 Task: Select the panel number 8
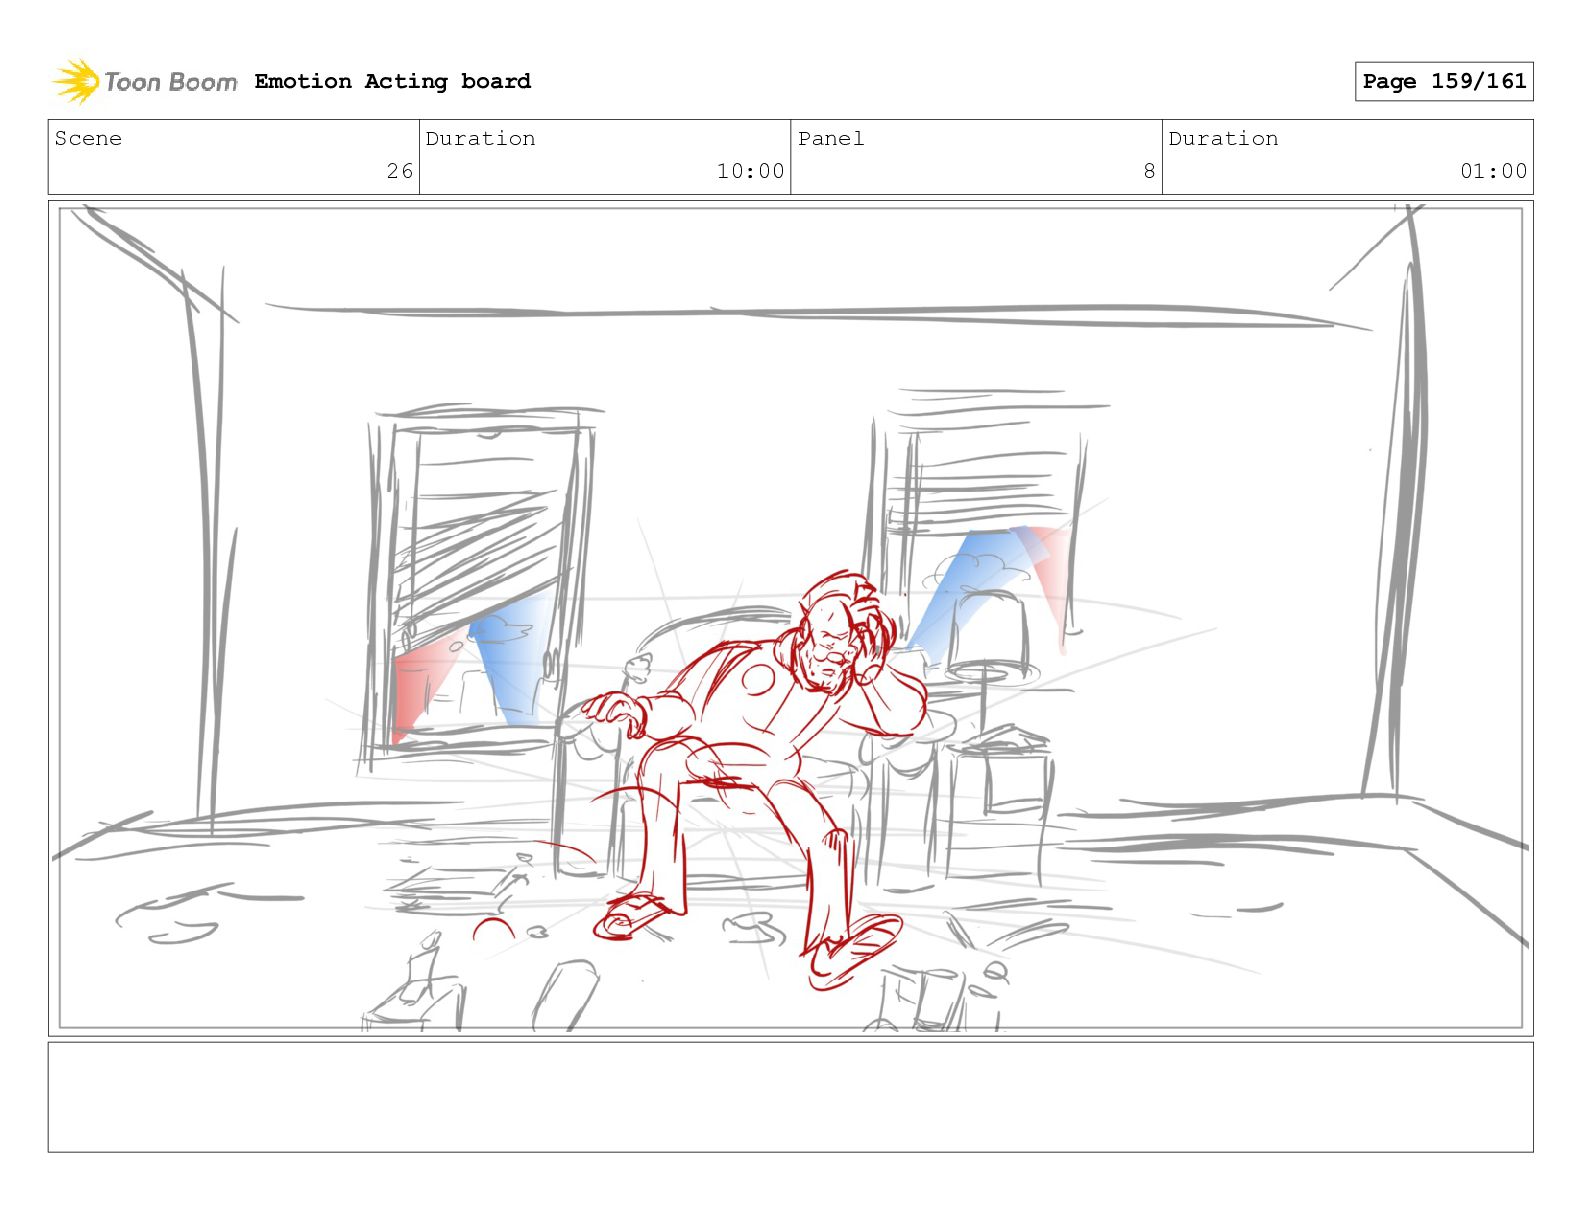point(1149,171)
